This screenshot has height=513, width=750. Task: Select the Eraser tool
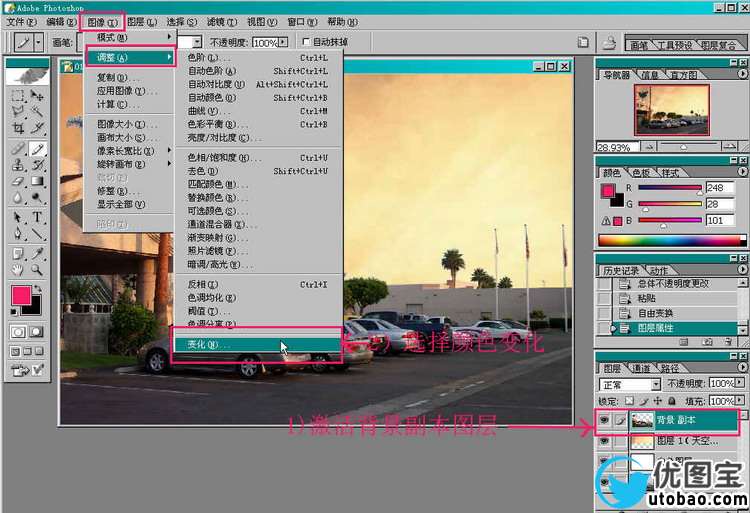tap(18, 181)
